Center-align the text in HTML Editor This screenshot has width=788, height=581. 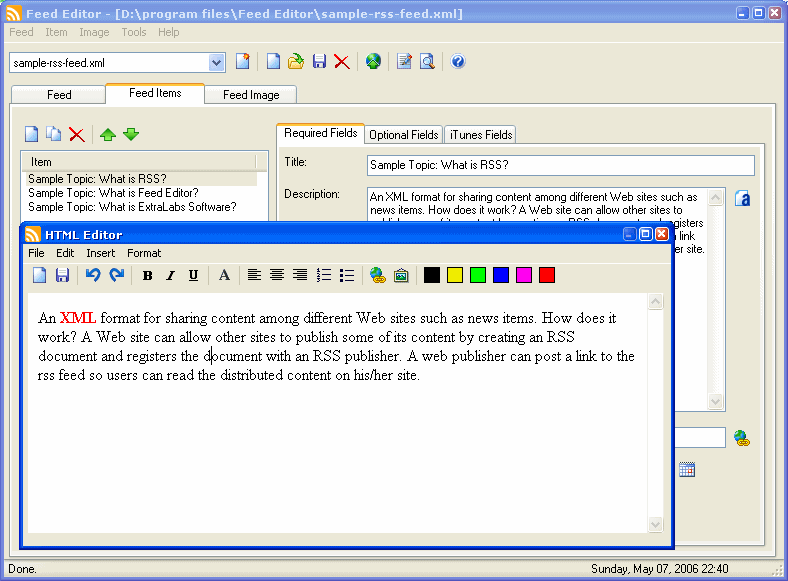(x=277, y=275)
